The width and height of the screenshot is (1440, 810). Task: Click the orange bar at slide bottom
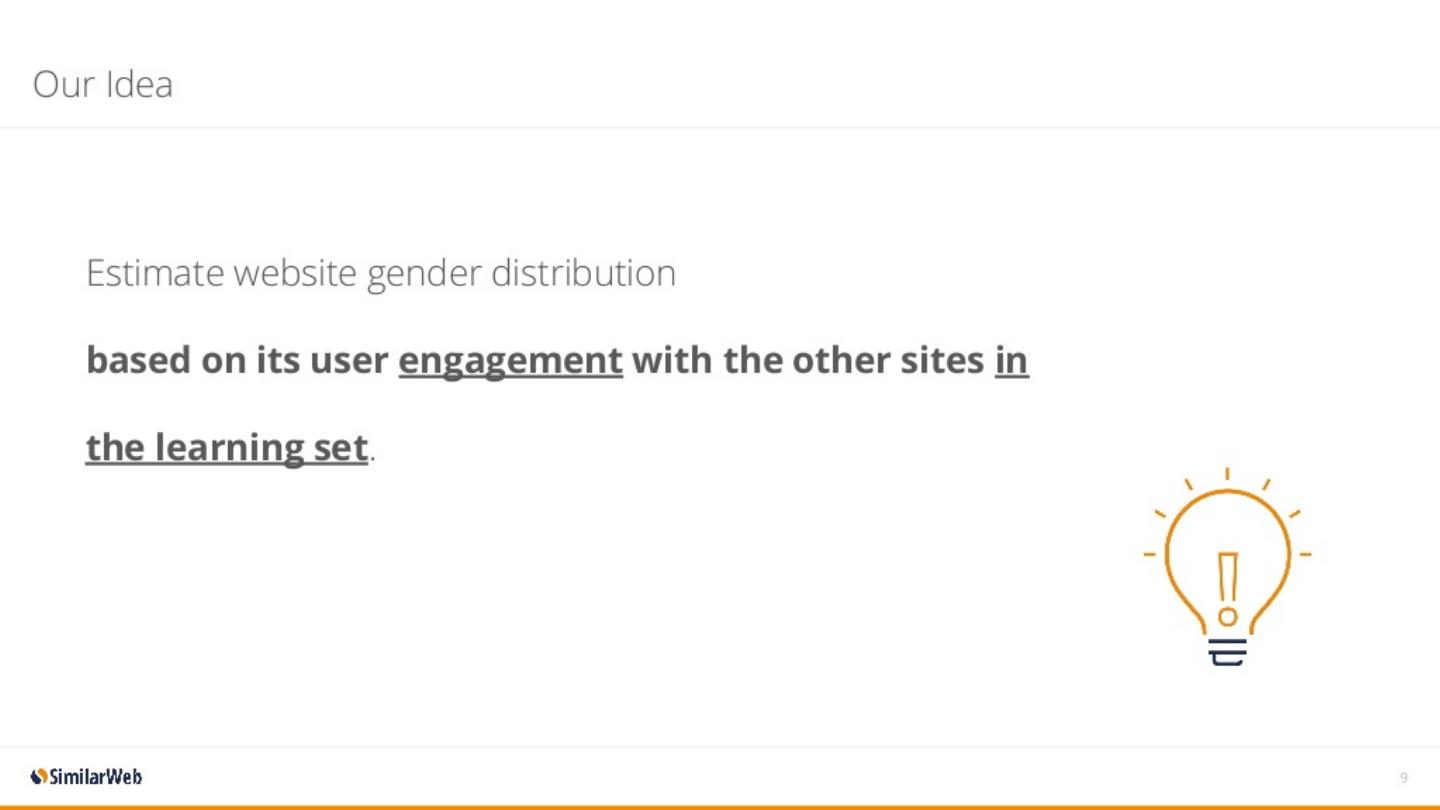pyautogui.click(x=720, y=806)
